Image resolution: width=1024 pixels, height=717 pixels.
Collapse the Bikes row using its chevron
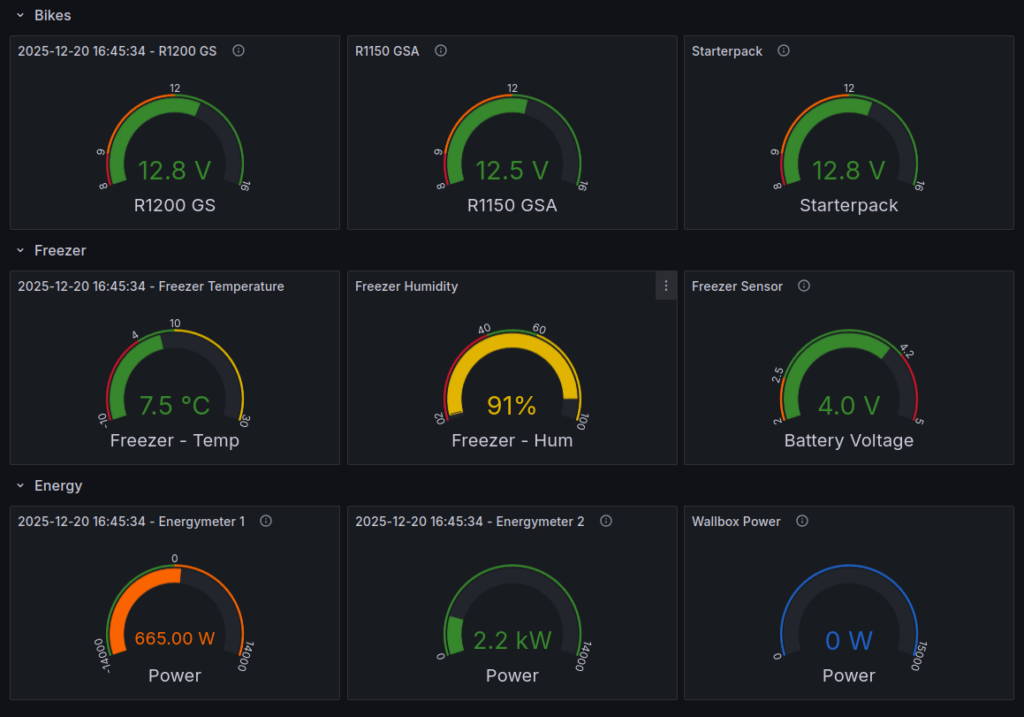point(20,16)
